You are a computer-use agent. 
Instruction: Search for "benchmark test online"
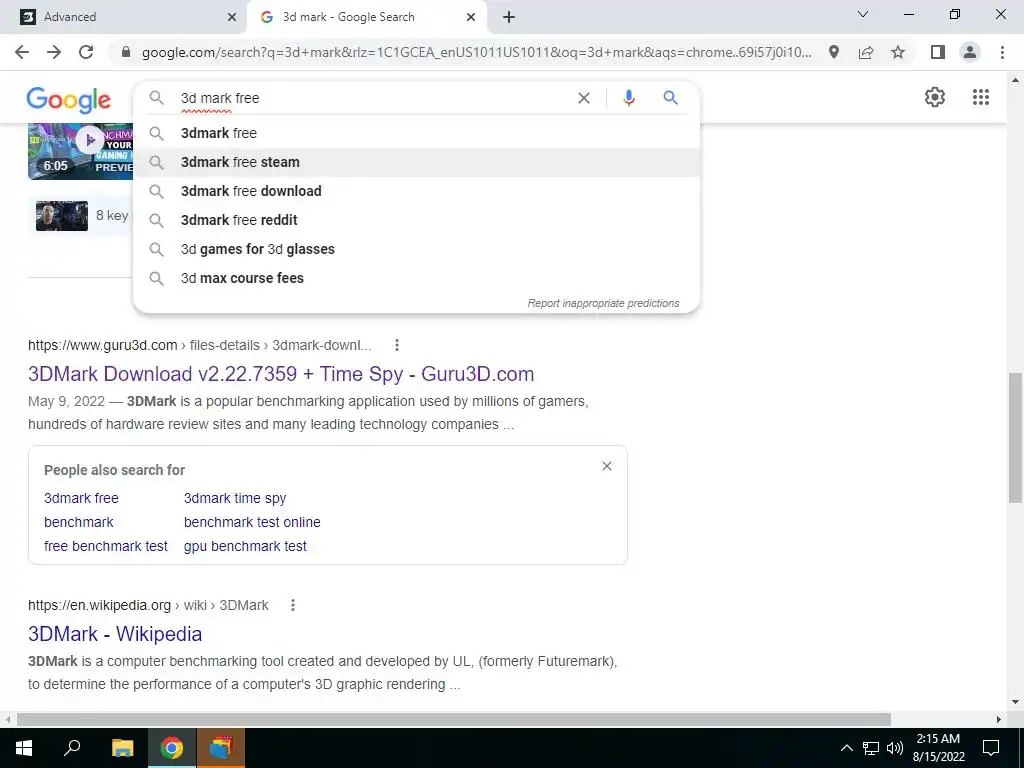[252, 522]
